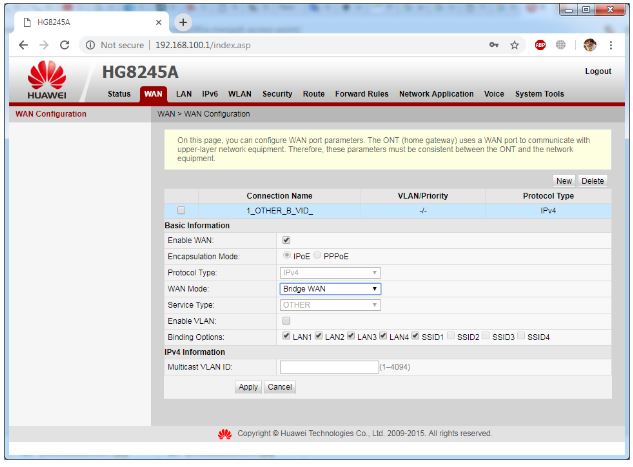Switch to the WLAN tab

click(x=240, y=94)
